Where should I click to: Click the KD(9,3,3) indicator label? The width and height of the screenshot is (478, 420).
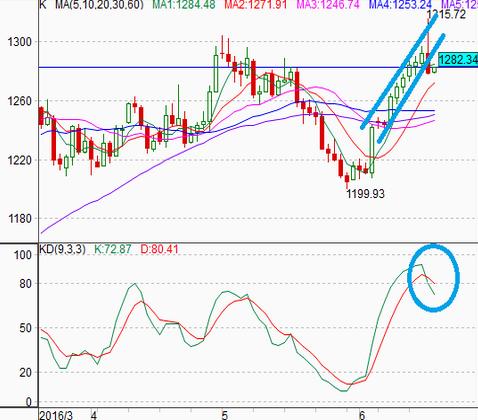(62, 249)
